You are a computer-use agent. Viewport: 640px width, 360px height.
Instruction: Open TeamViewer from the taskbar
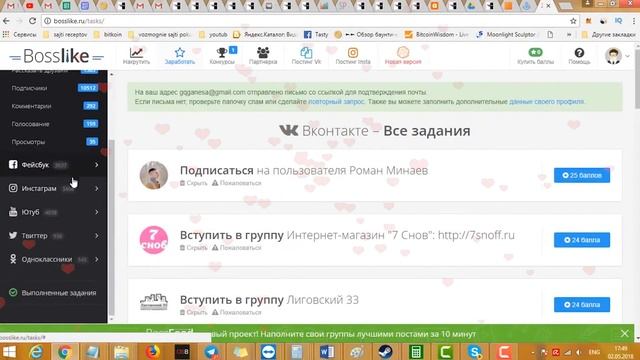pos(268,352)
